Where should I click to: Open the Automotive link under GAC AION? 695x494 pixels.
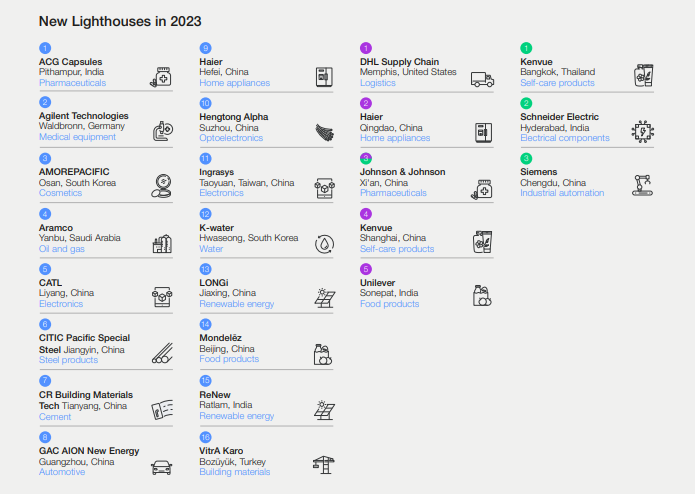click(x=62, y=472)
